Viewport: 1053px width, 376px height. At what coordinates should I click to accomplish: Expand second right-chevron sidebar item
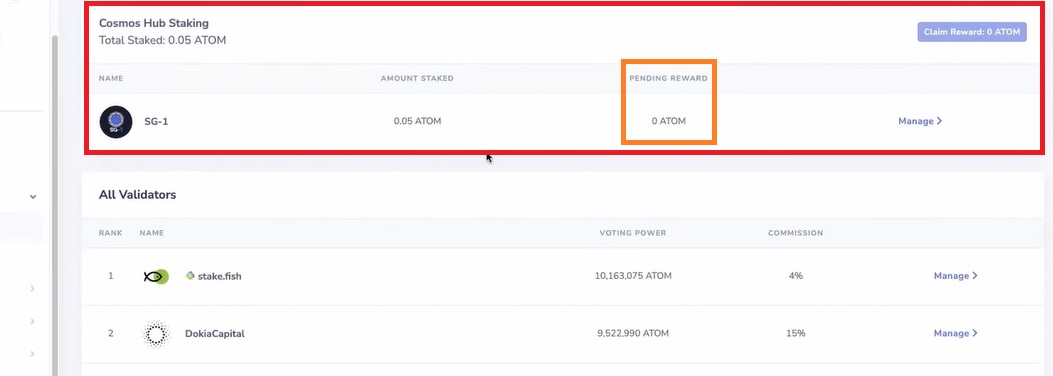[x=32, y=322]
